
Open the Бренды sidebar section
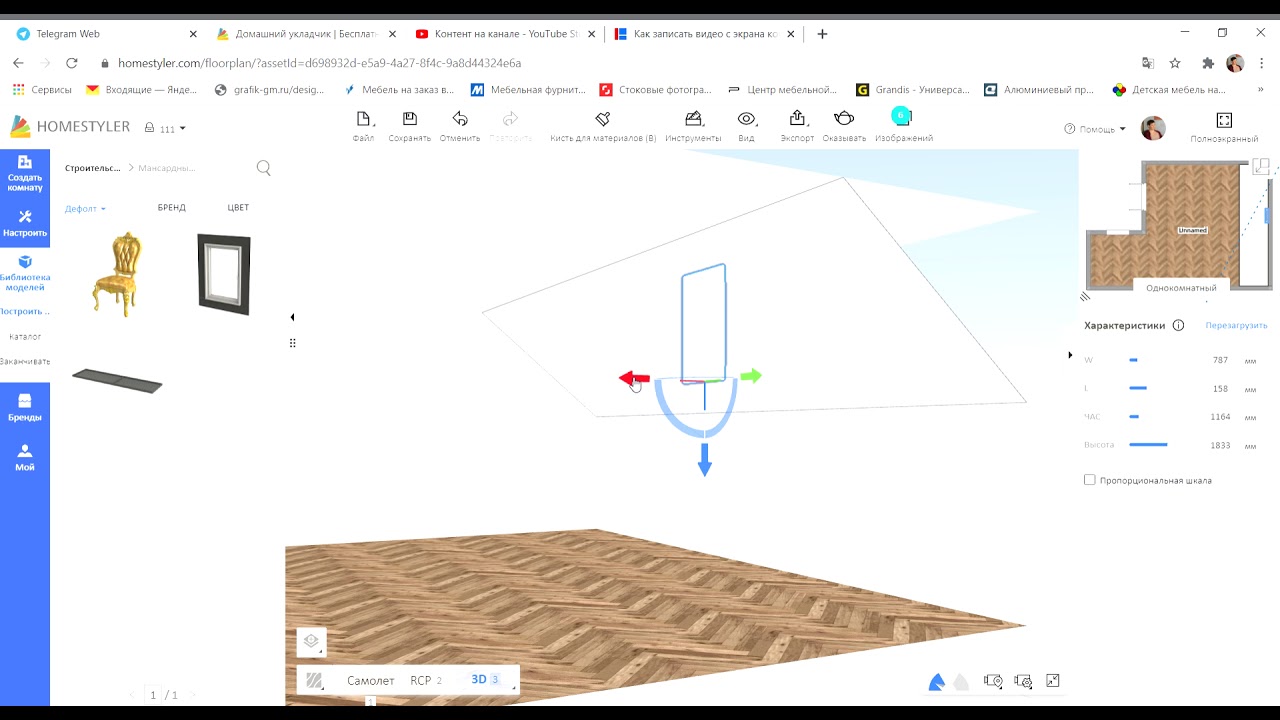coord(25,408)
